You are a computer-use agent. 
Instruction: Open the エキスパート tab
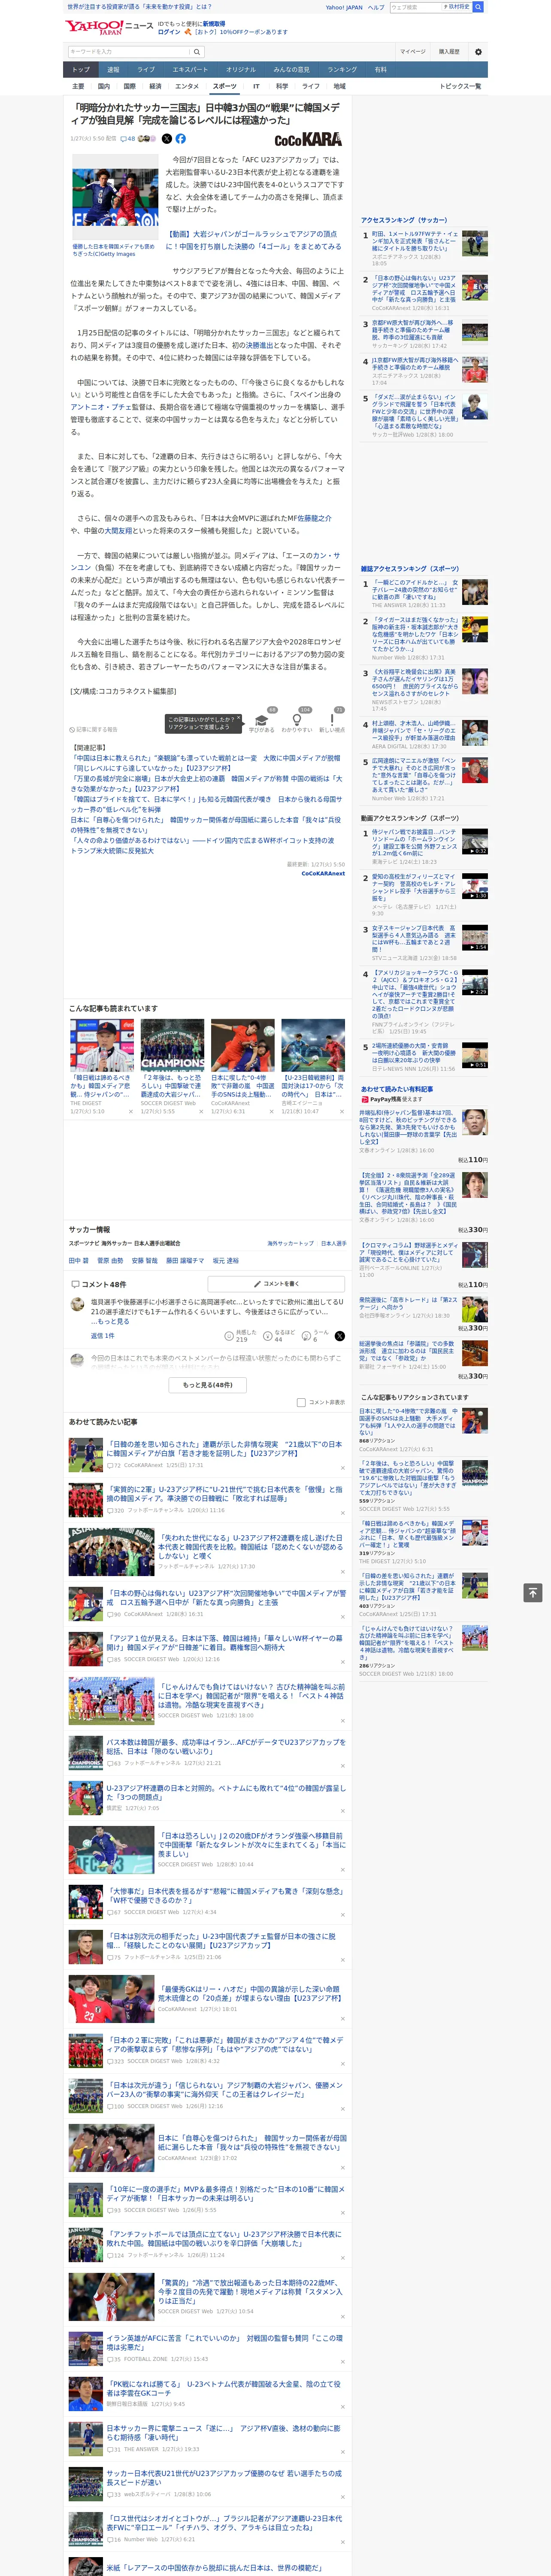(190, 70)
